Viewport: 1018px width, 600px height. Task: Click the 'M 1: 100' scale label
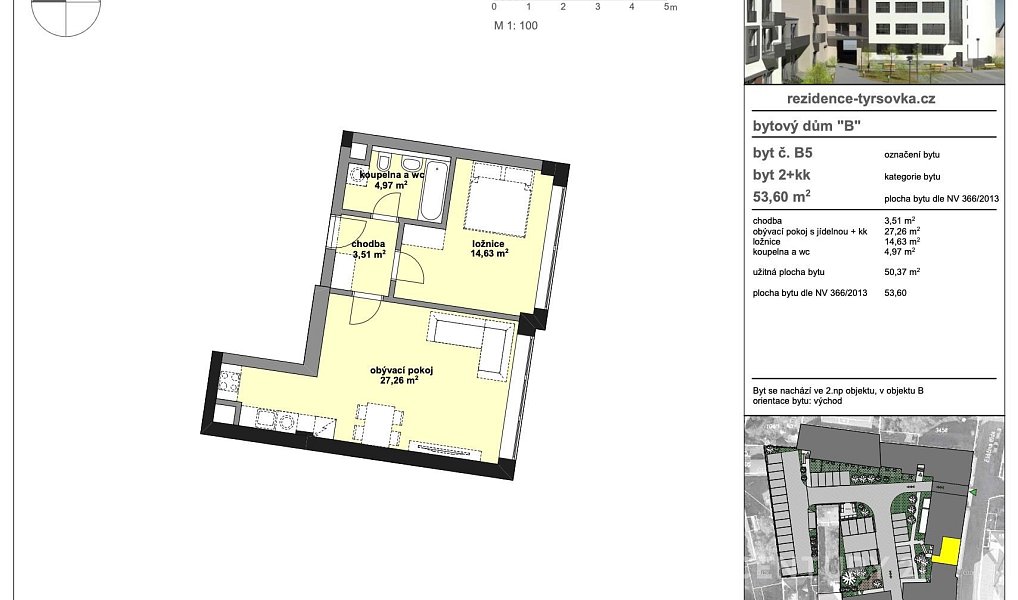coord(515,26)
